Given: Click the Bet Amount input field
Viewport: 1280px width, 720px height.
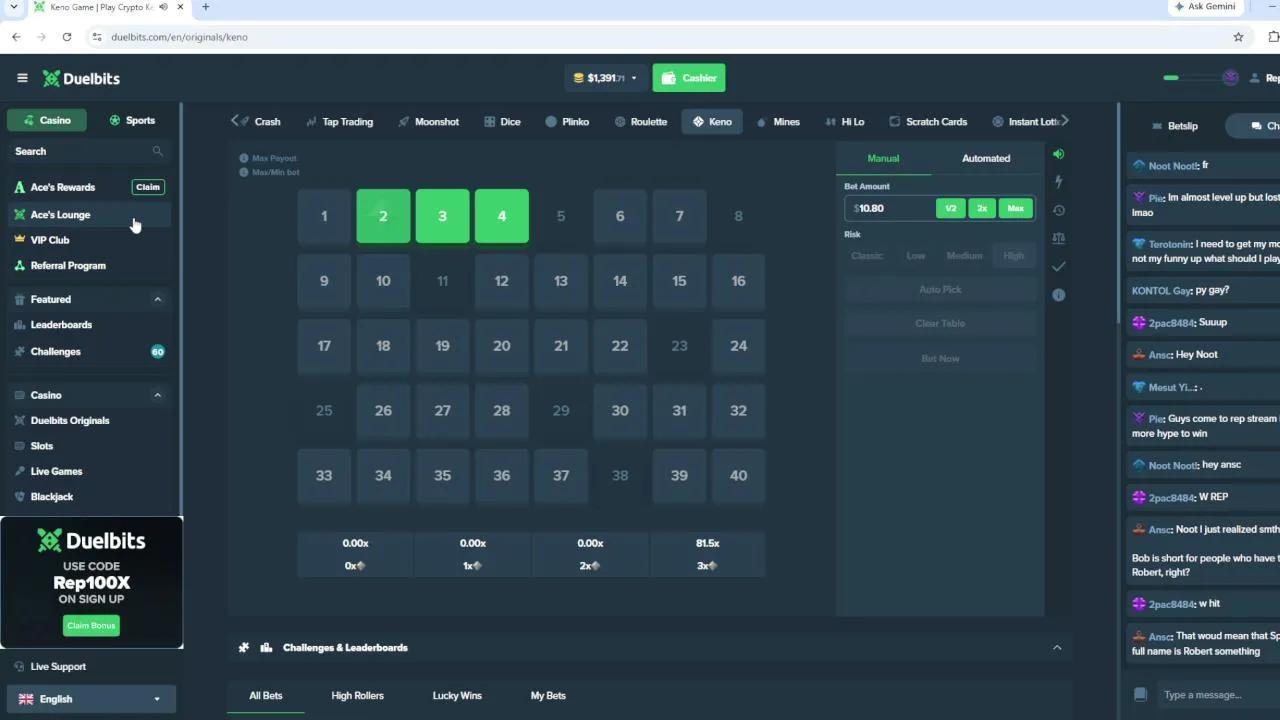Looking at the screenshot, I should pos(891,208).
